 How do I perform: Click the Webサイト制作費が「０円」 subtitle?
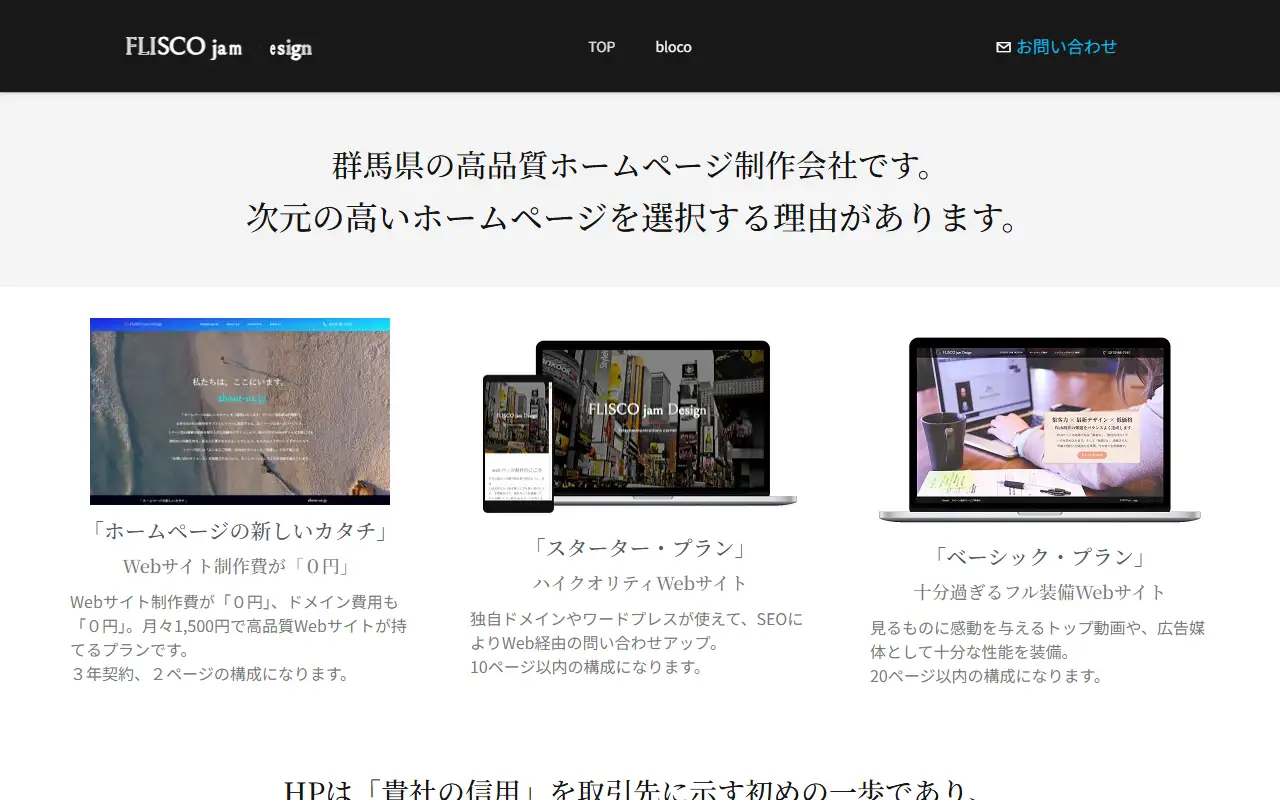[239, 566]
